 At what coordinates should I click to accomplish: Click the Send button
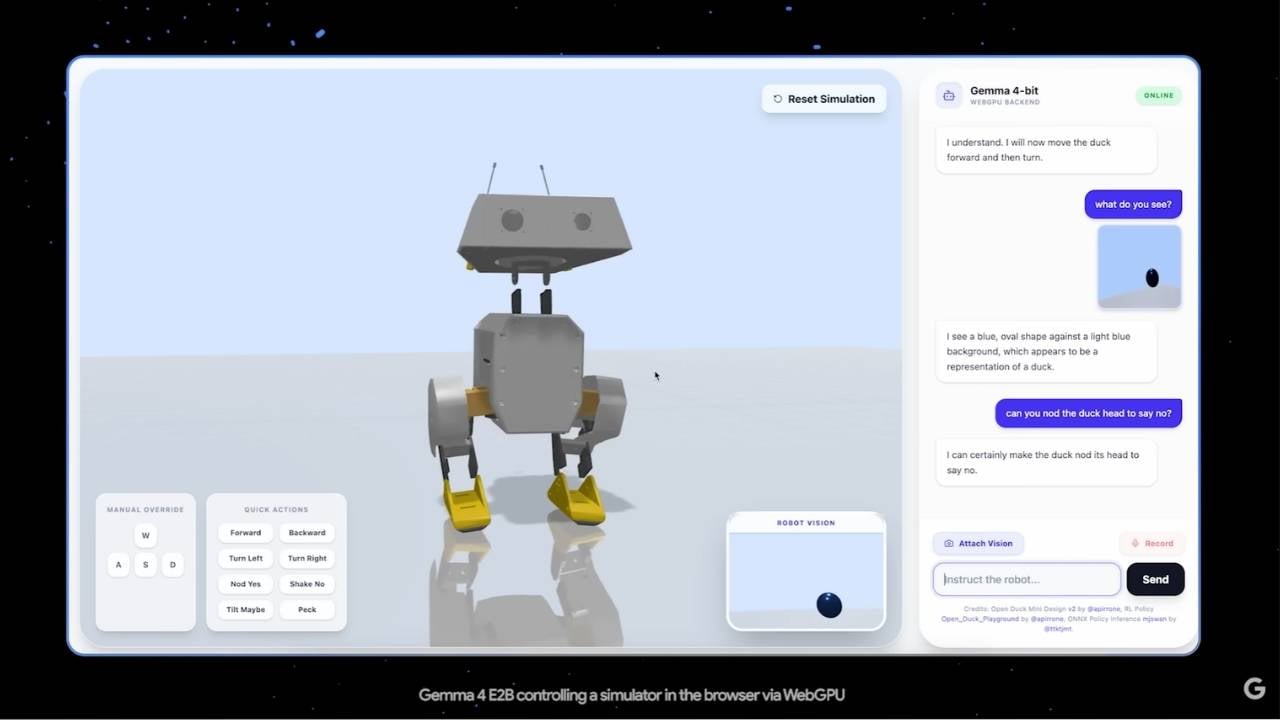click(1155, 579)
